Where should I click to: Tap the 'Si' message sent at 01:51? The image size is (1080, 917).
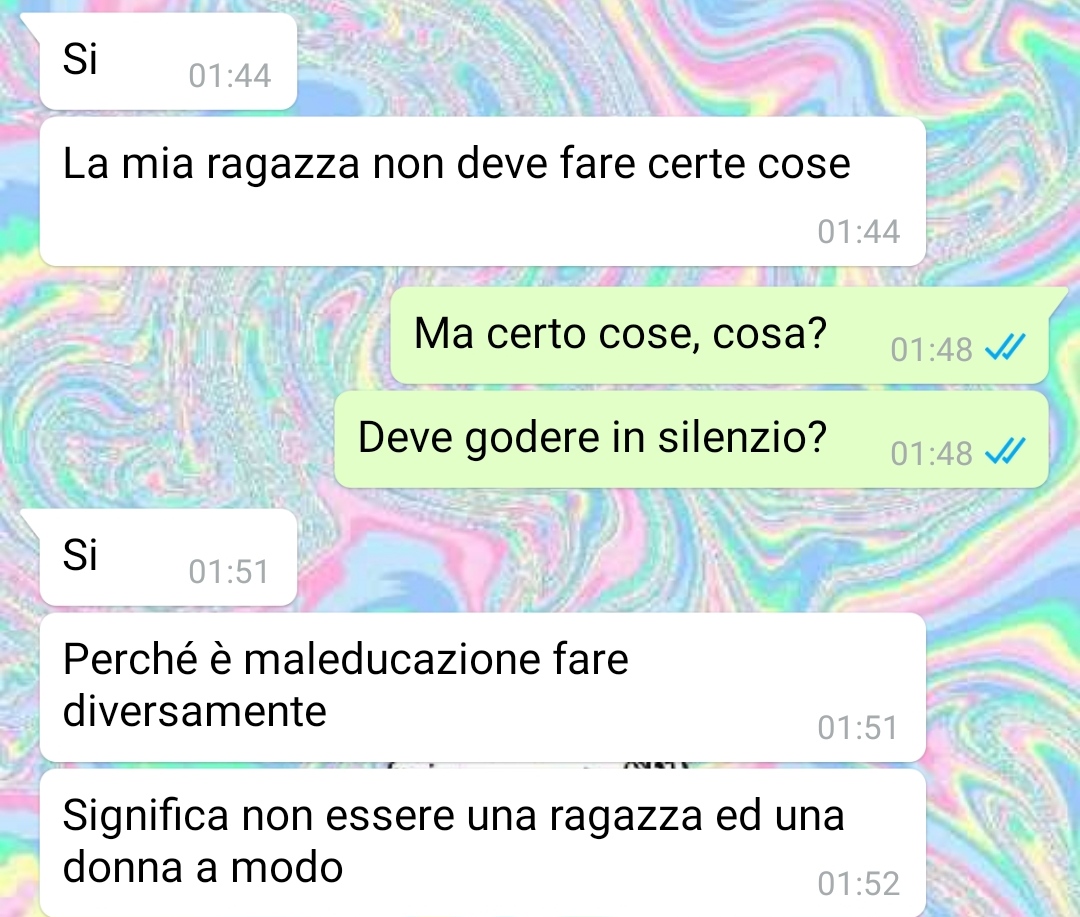pos(168,557)
